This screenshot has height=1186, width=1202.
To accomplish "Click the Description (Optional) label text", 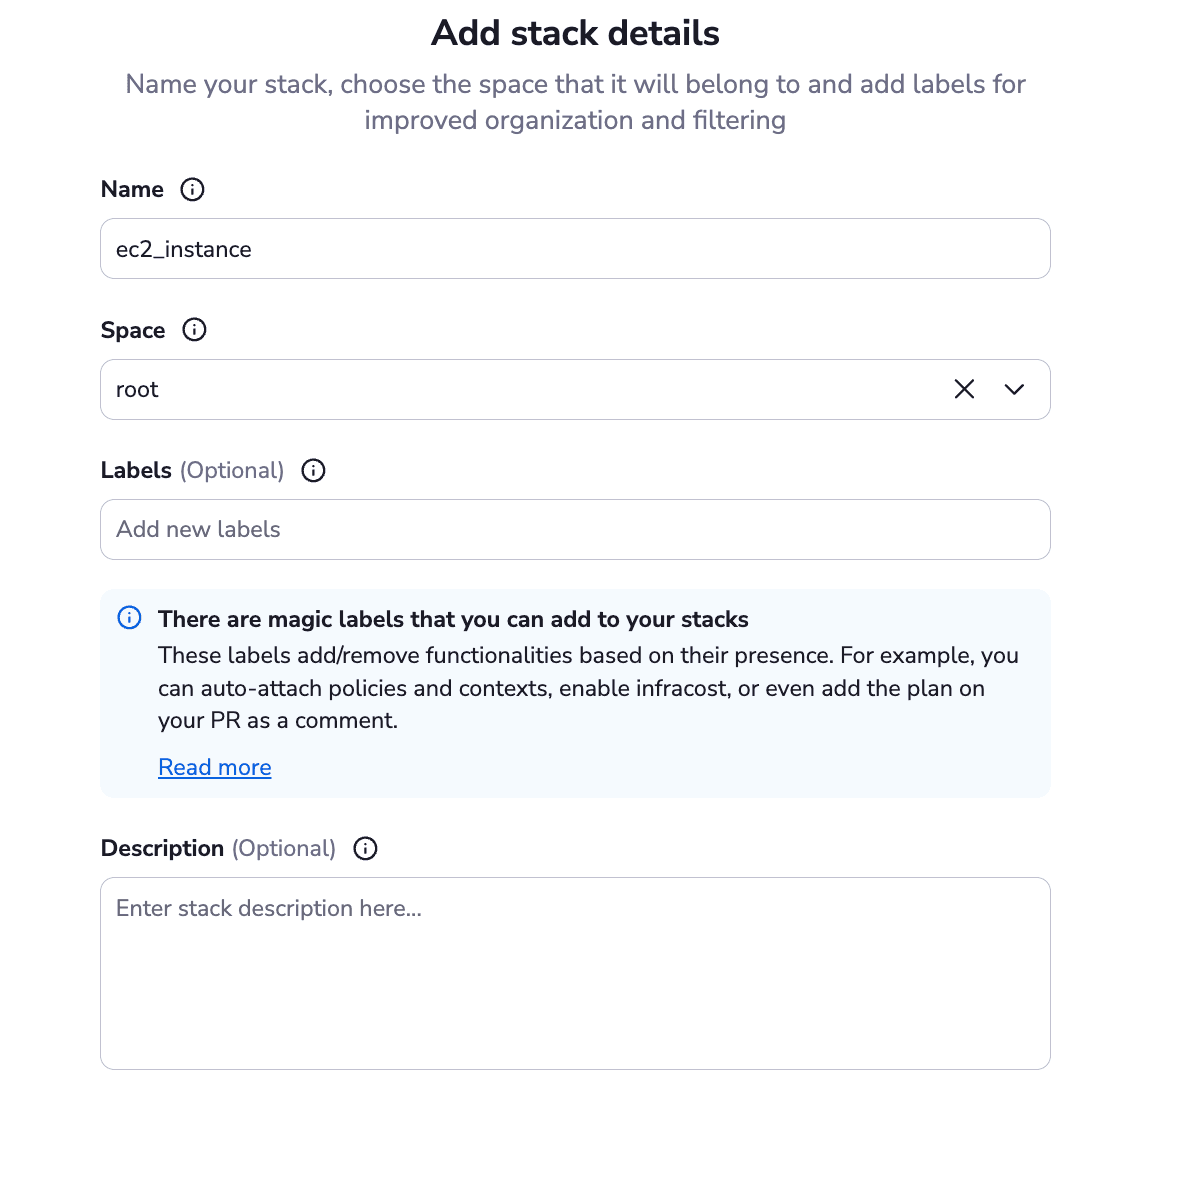I will 218,848.
